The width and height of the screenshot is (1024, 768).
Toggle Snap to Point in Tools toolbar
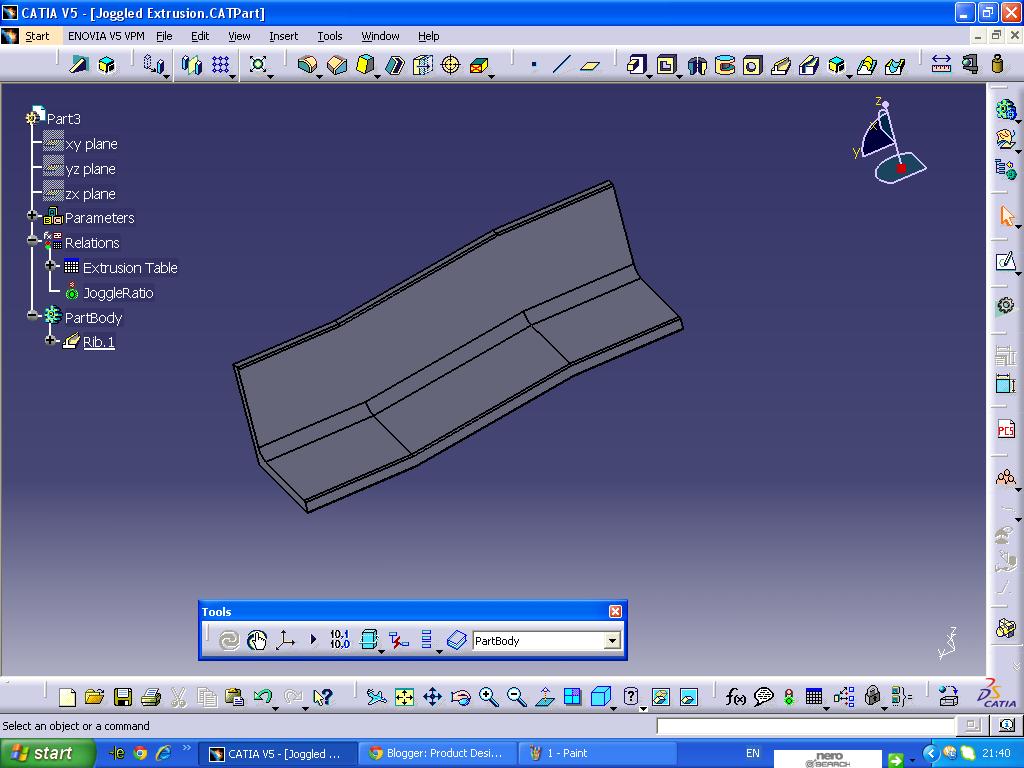(260, 640)
